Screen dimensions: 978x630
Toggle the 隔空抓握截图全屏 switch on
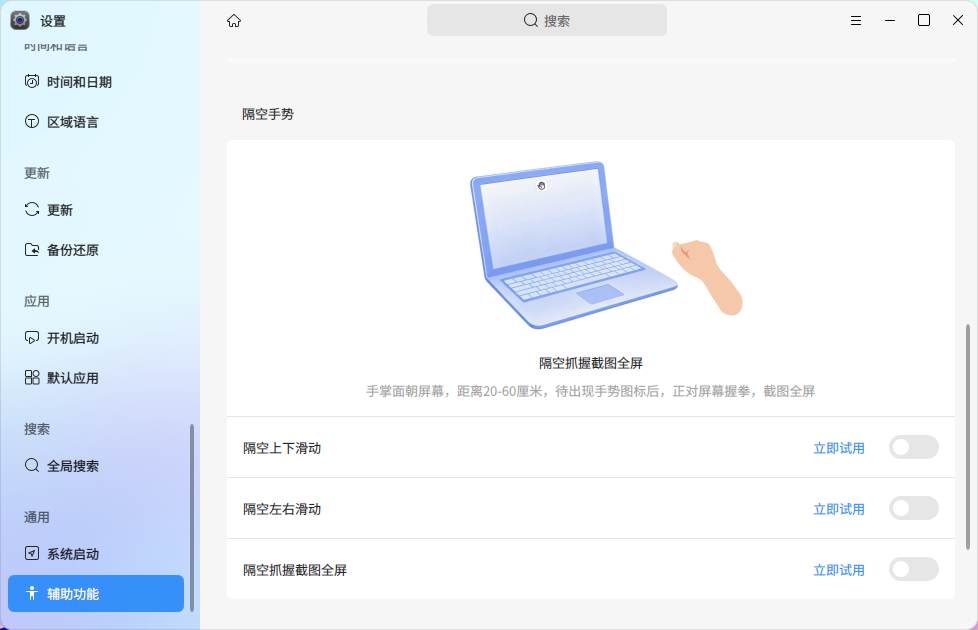click(x=914, y=569)
